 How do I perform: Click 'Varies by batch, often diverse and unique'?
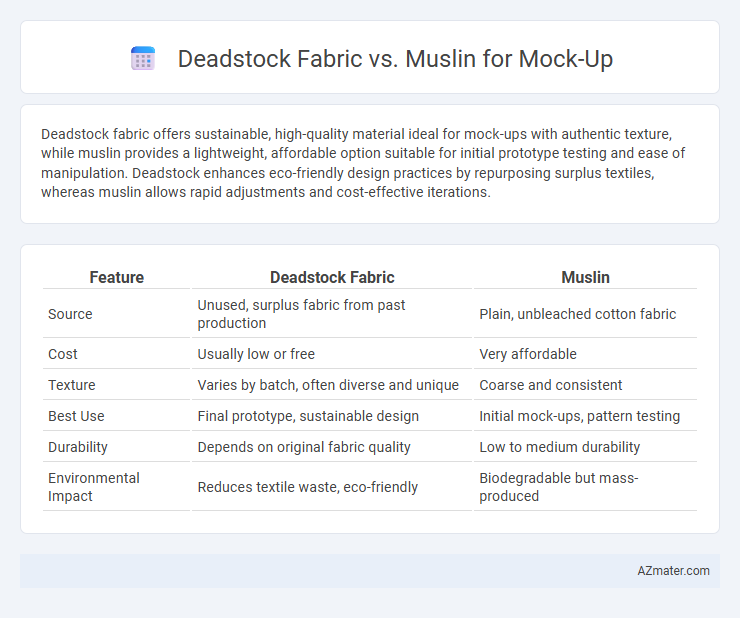(x=328, y=385)
